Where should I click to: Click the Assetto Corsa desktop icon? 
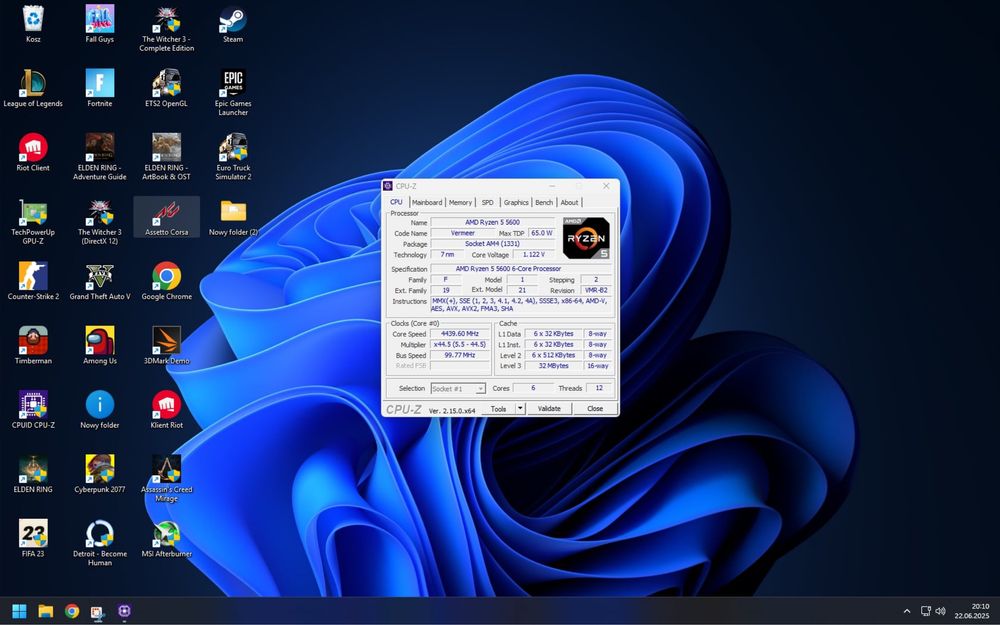pos(166,217)
